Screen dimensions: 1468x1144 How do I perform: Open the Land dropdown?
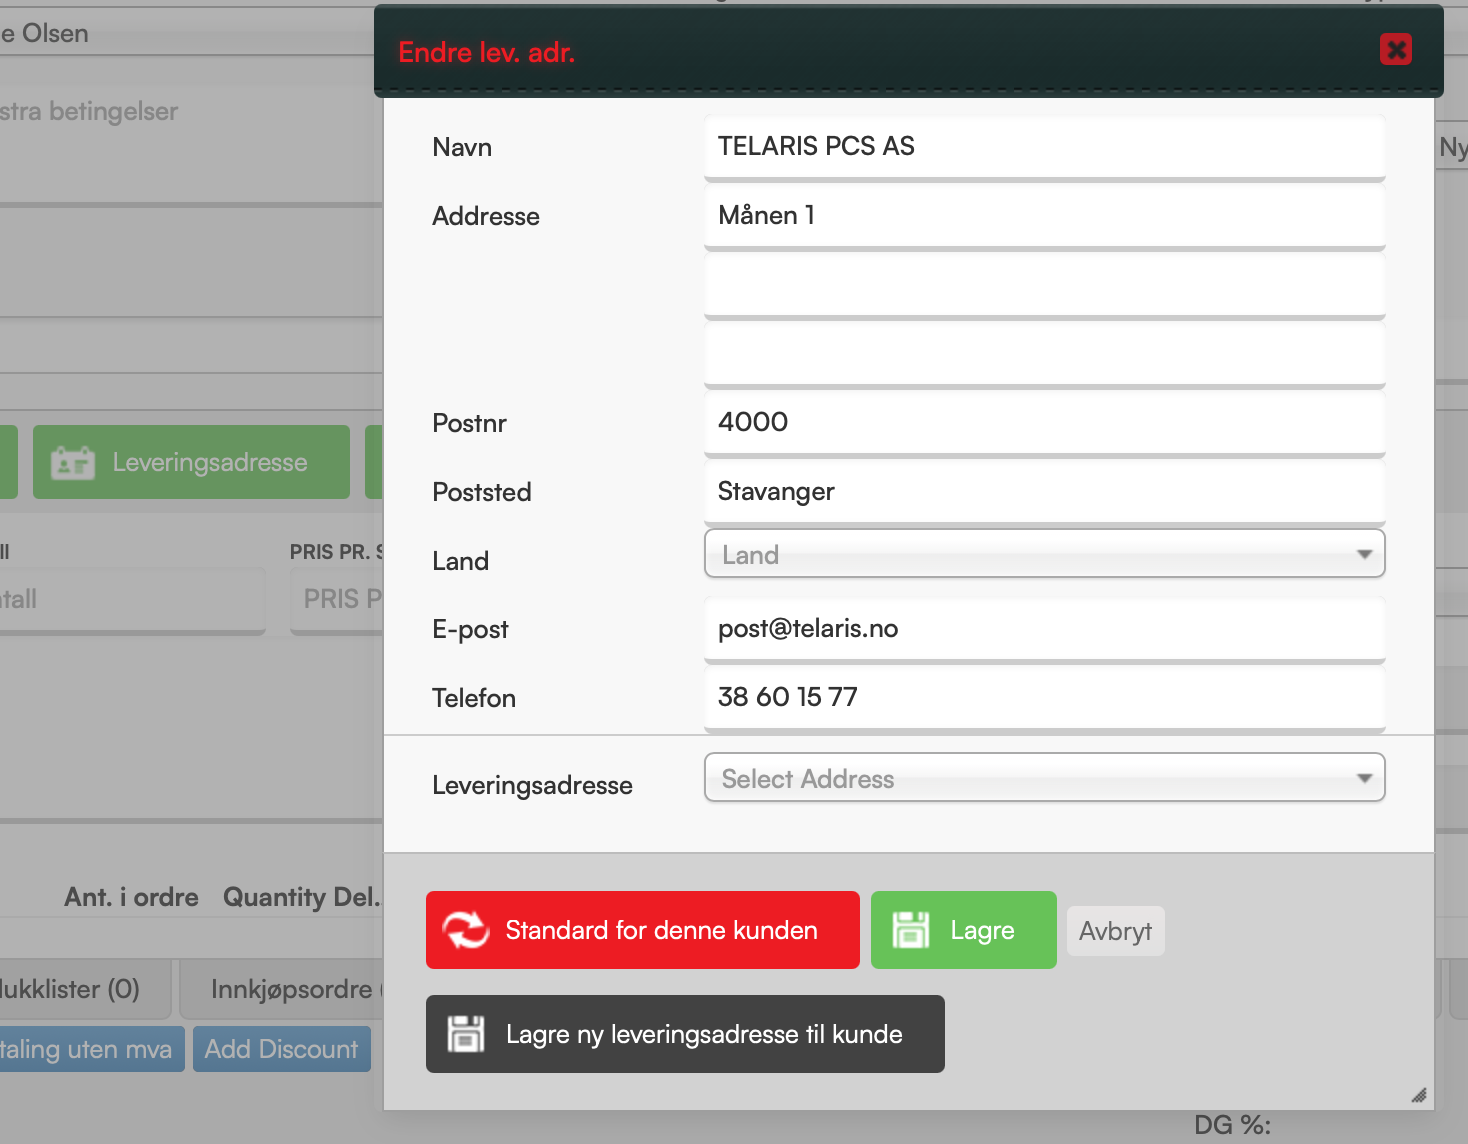(x=1045, y=554)
